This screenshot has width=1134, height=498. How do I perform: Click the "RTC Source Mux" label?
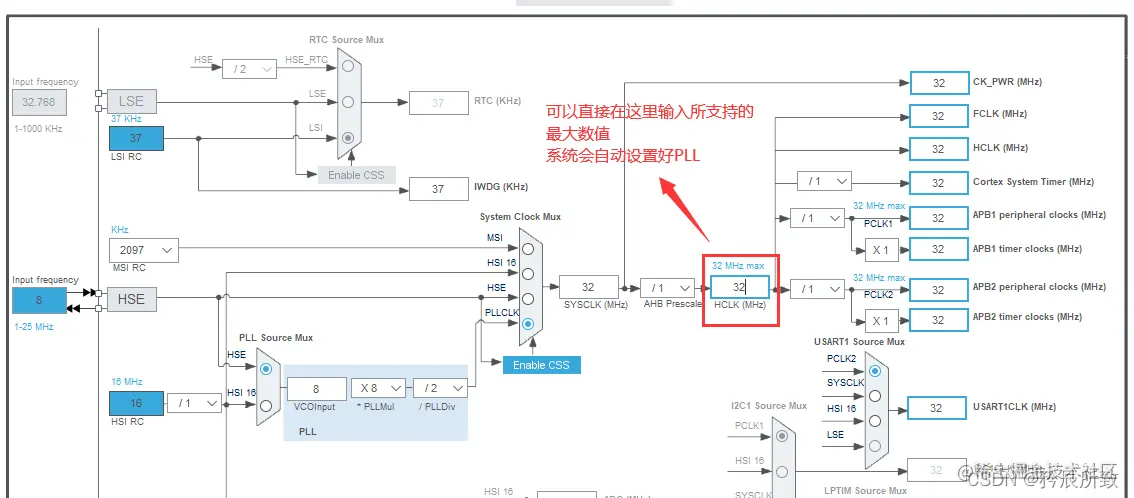[346, 40]
